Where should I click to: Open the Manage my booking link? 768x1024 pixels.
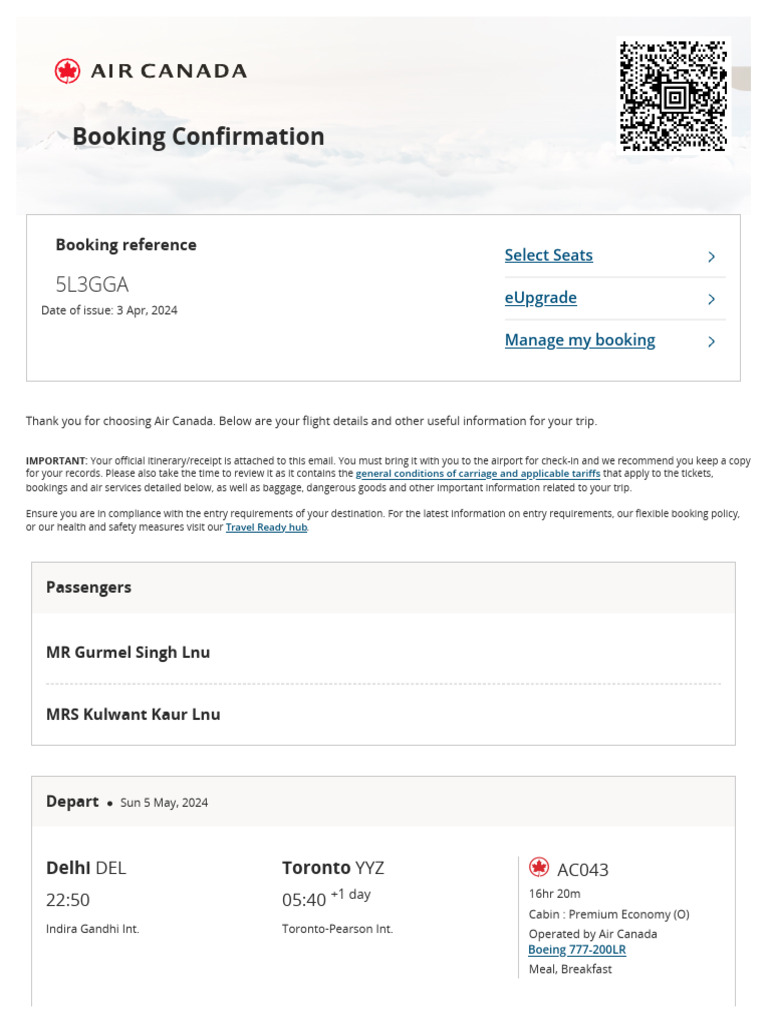579,340
